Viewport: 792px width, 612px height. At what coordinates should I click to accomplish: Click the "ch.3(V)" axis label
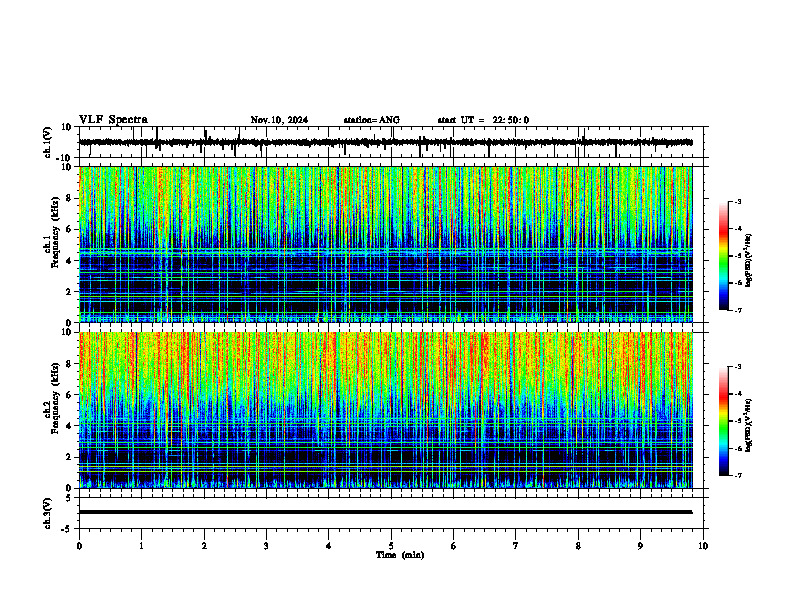tap(48, 514)
